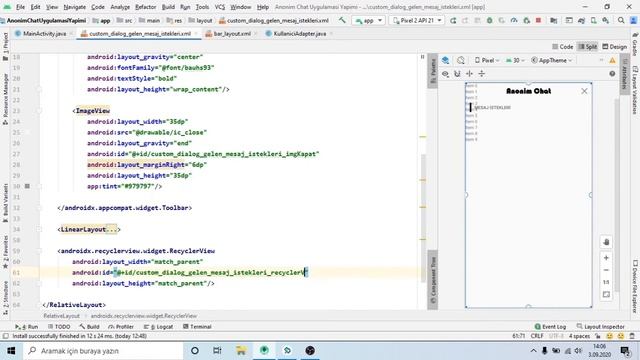Collapse the ImageView tag fold marker

point(39,111)
